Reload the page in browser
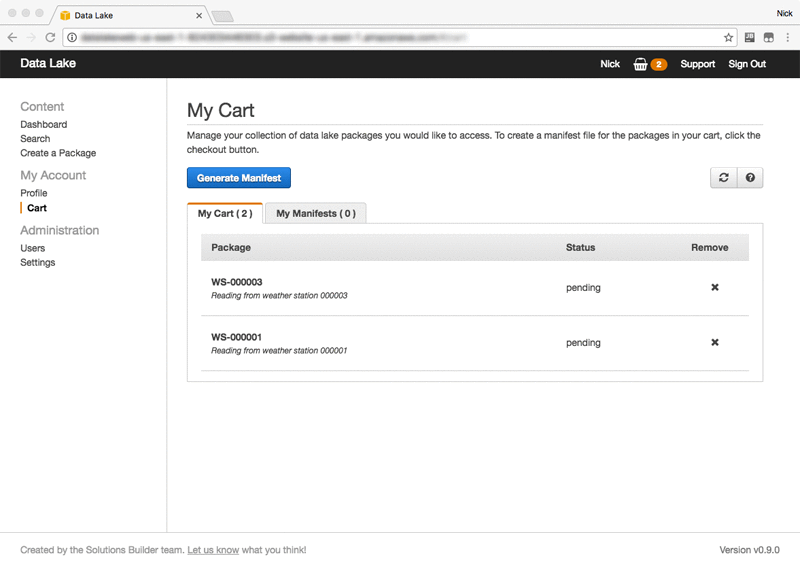The height and width of the screenshot is (573, 800). pos(50,37)
